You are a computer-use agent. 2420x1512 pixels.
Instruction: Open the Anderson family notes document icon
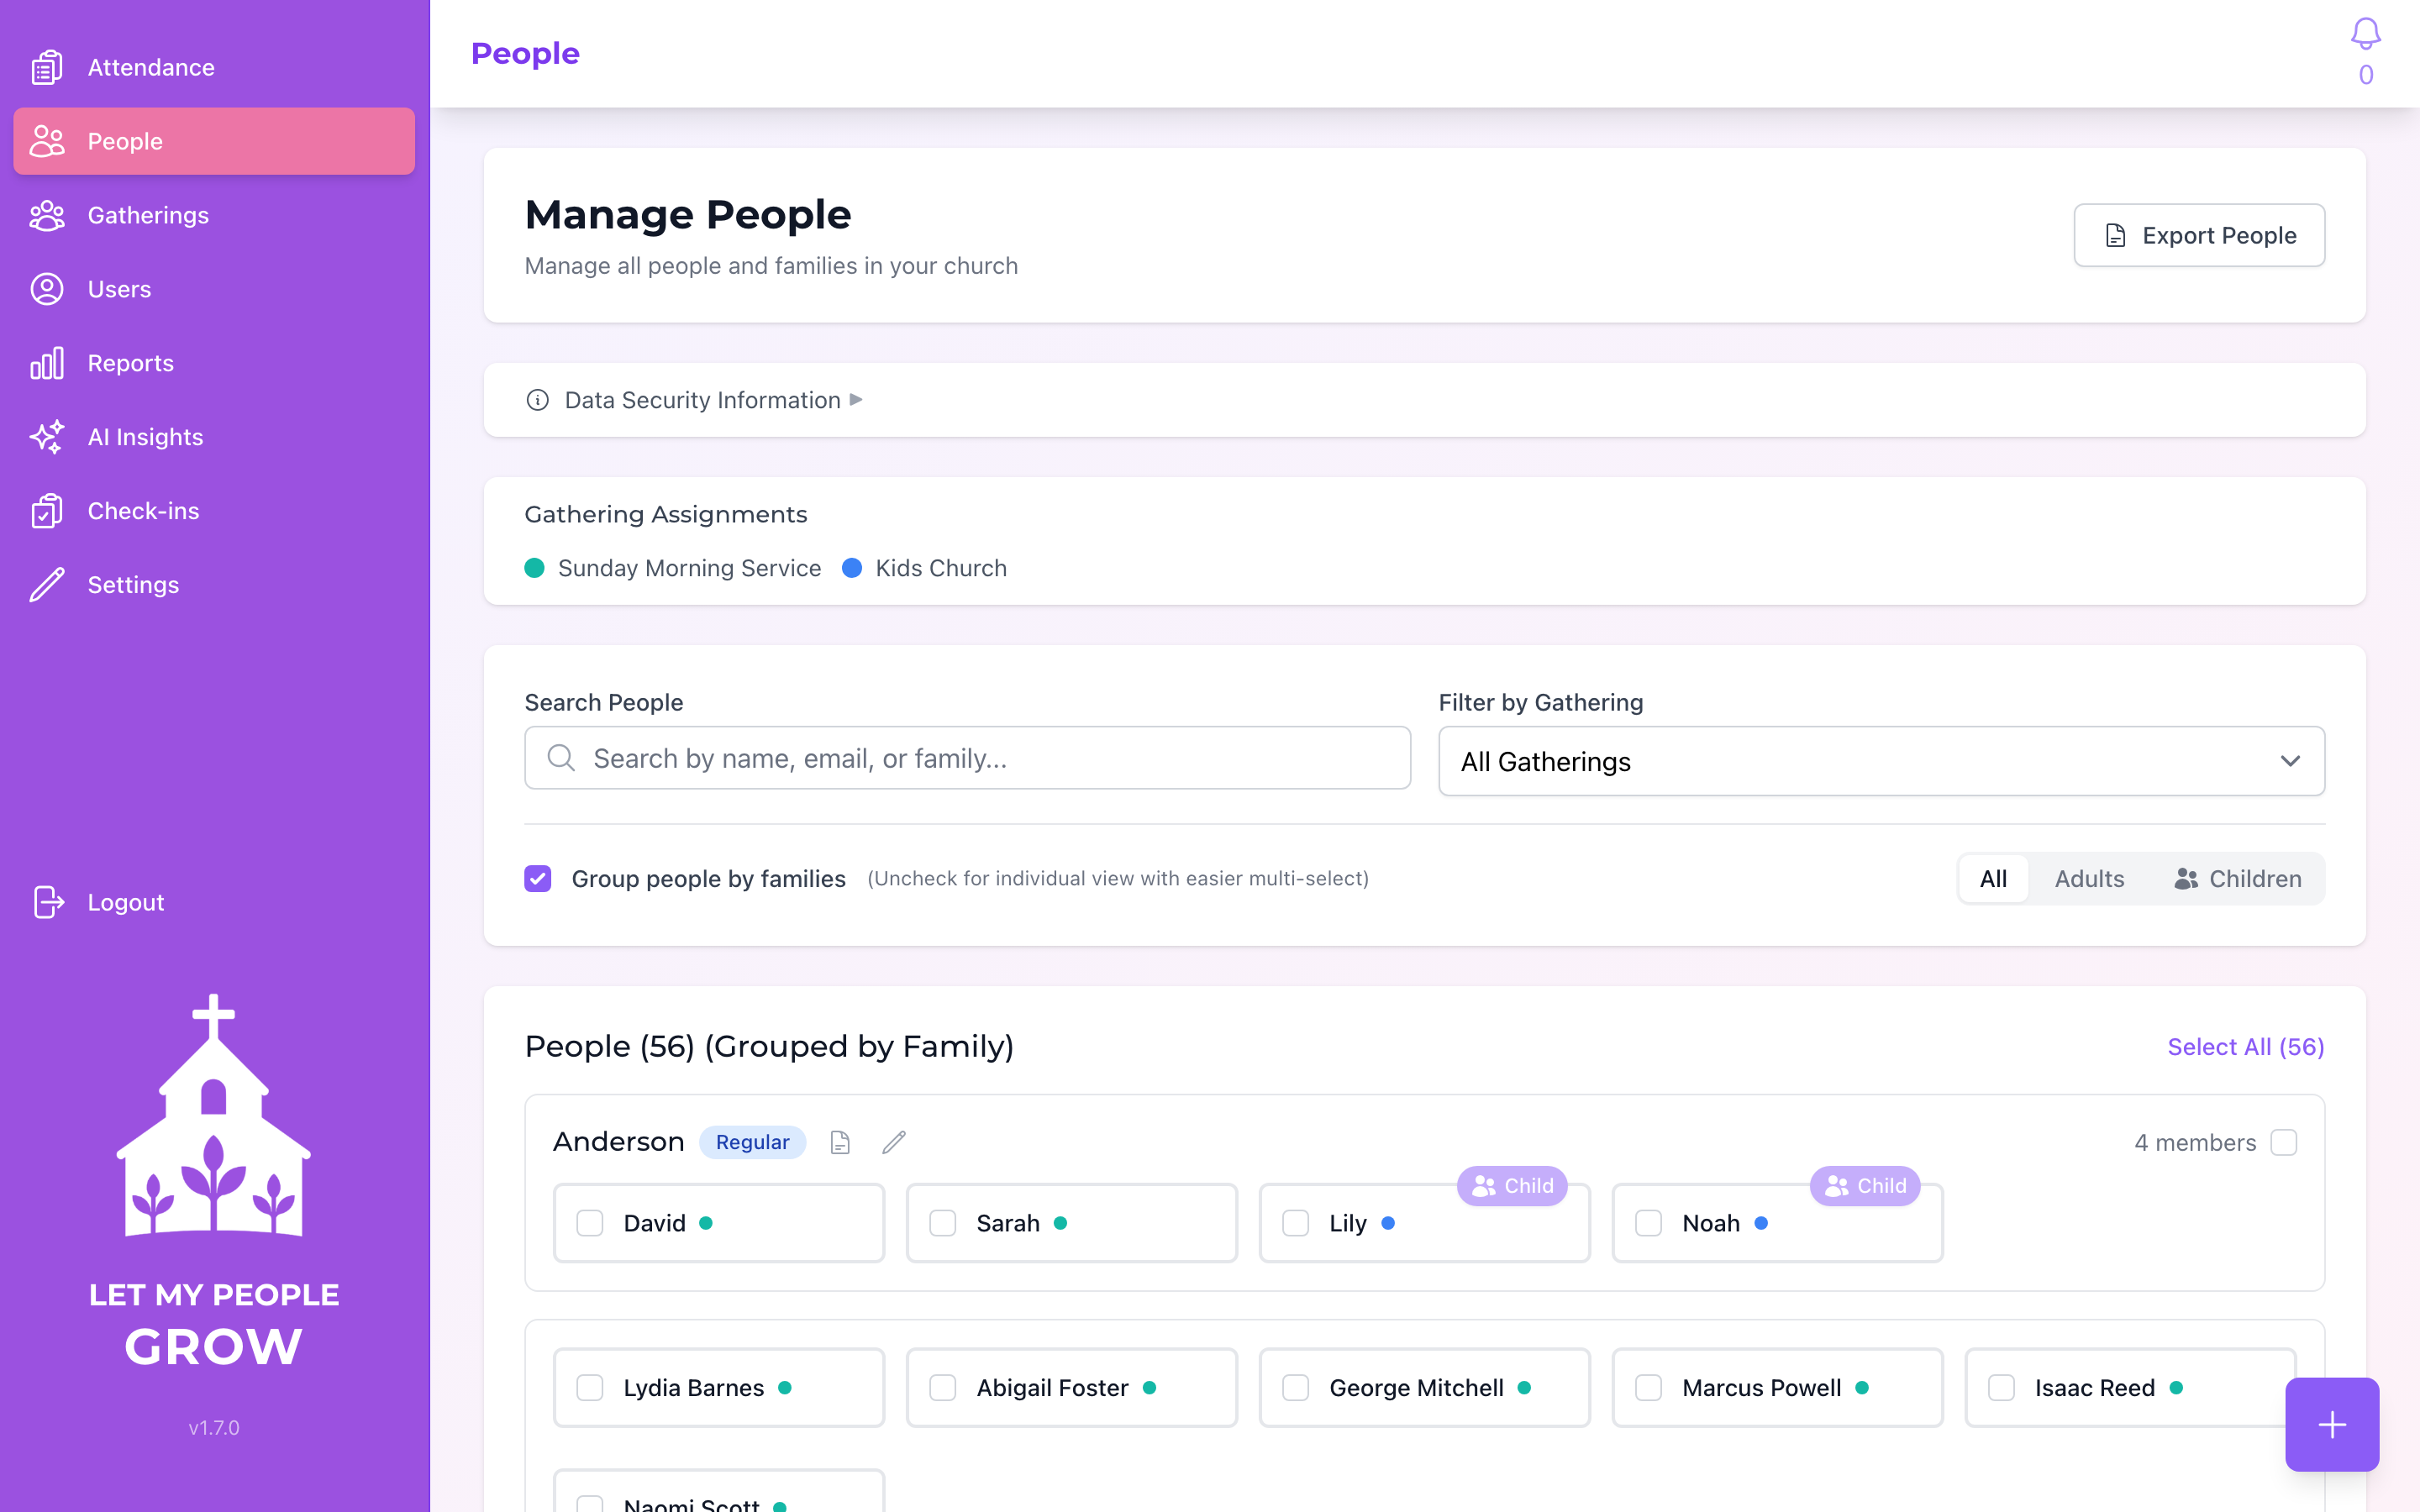840,1142
